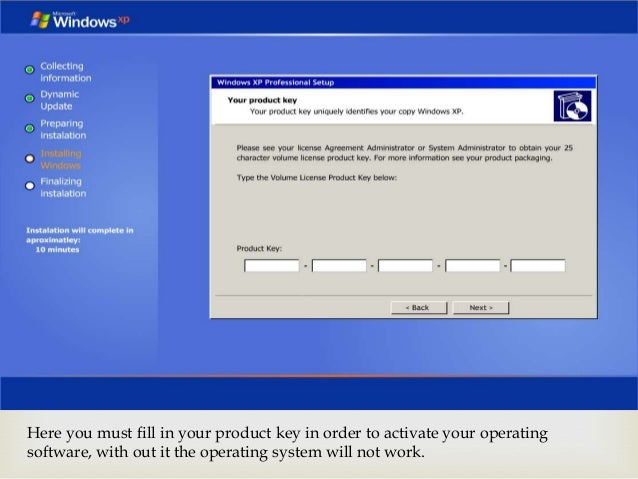Click the orange 'Installing Windows' step text
This screenshot has height=479, width=638.
tap(61, 160)
